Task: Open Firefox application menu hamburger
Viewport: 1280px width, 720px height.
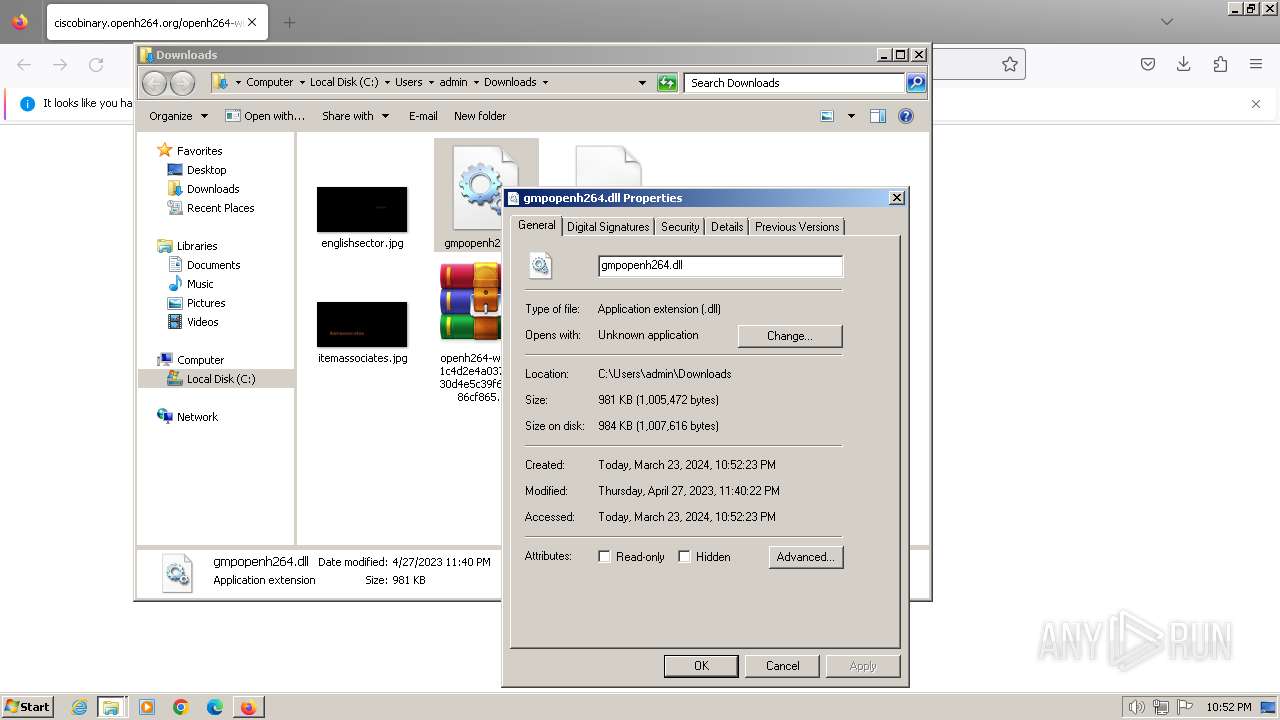Action: 1256,64
